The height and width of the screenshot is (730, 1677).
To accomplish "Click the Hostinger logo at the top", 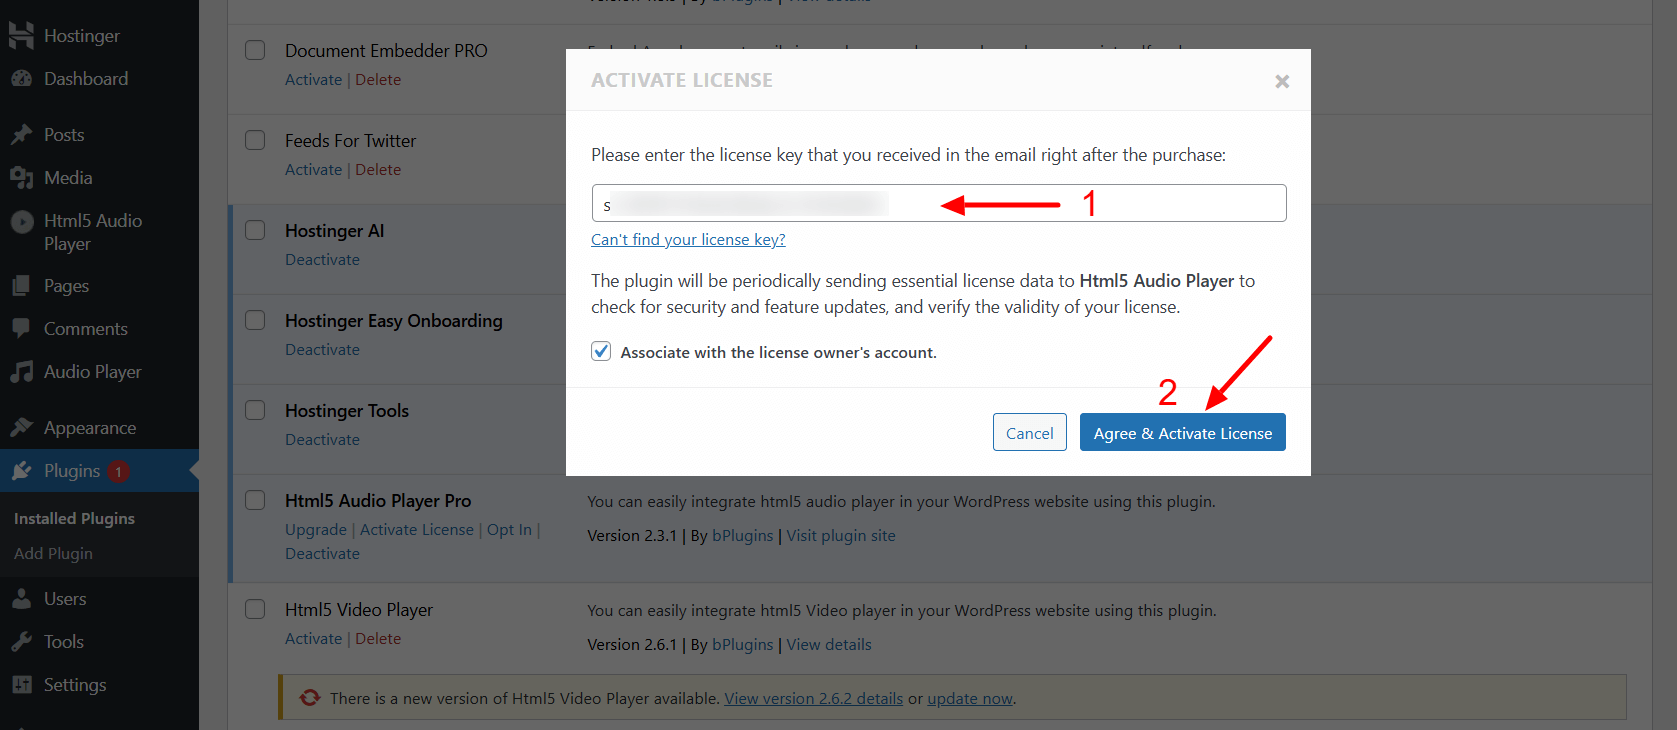I will (20, 35).
